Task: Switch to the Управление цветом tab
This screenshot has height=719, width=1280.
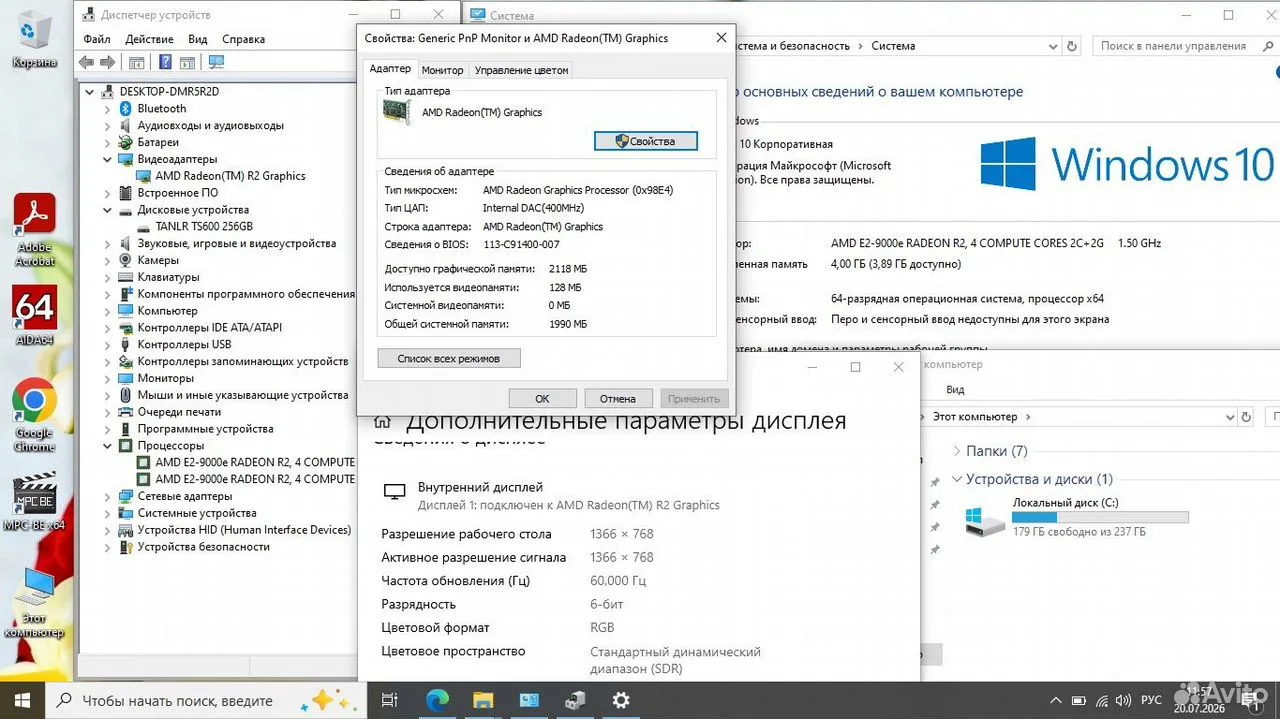Action: click(x=521, y=70)
